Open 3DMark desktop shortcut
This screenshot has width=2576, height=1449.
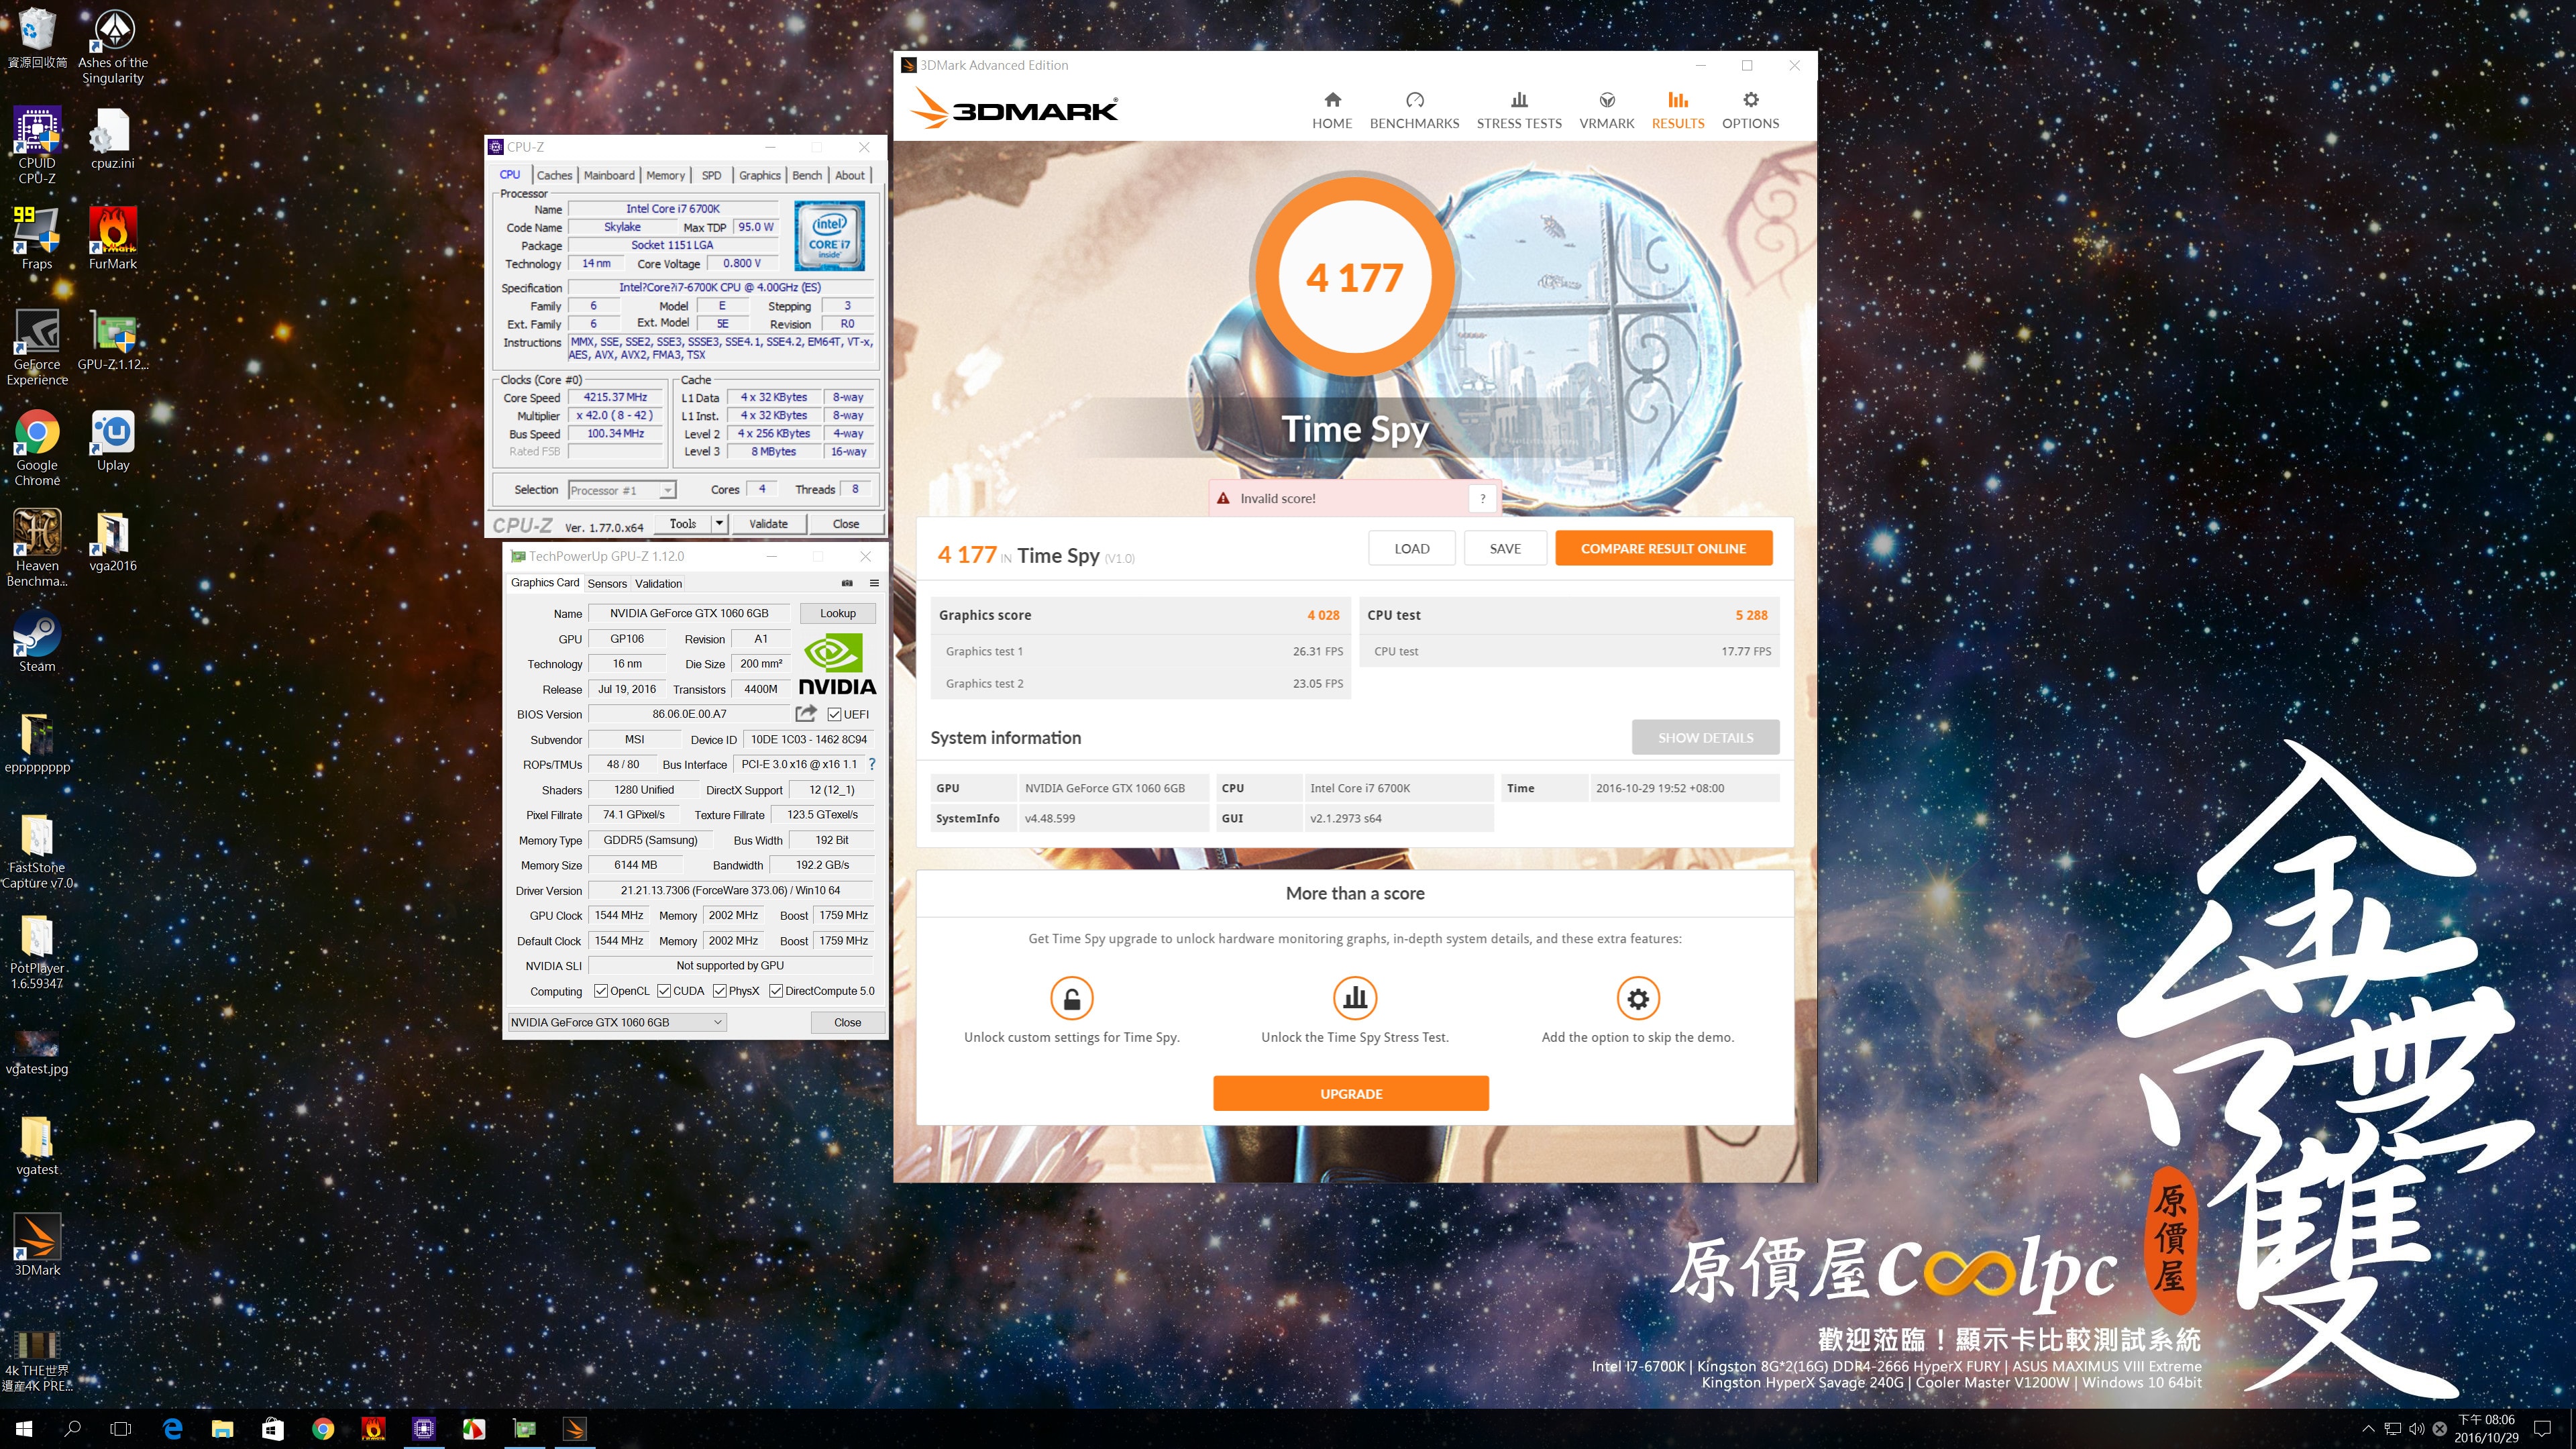pos(37,1244)
